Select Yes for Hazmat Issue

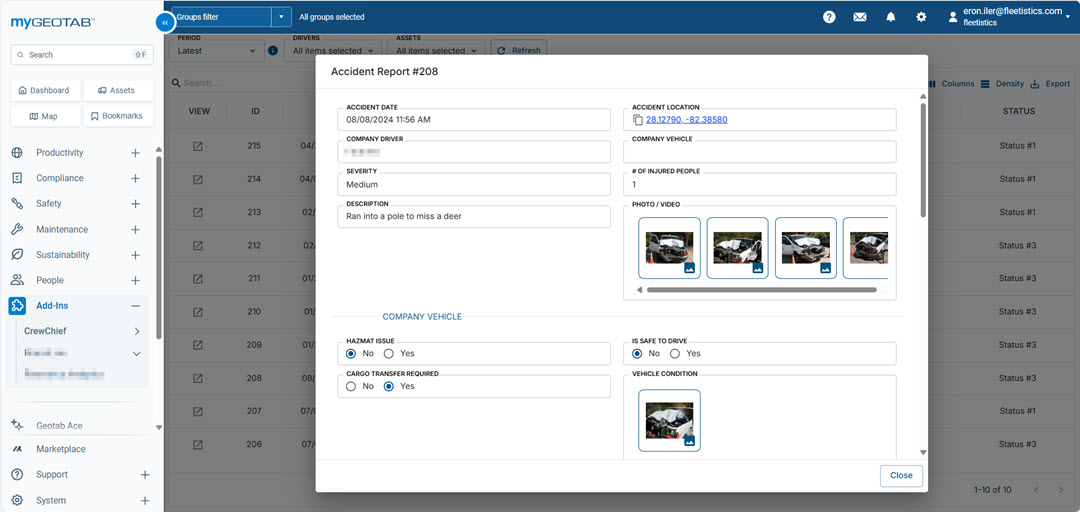389,354
